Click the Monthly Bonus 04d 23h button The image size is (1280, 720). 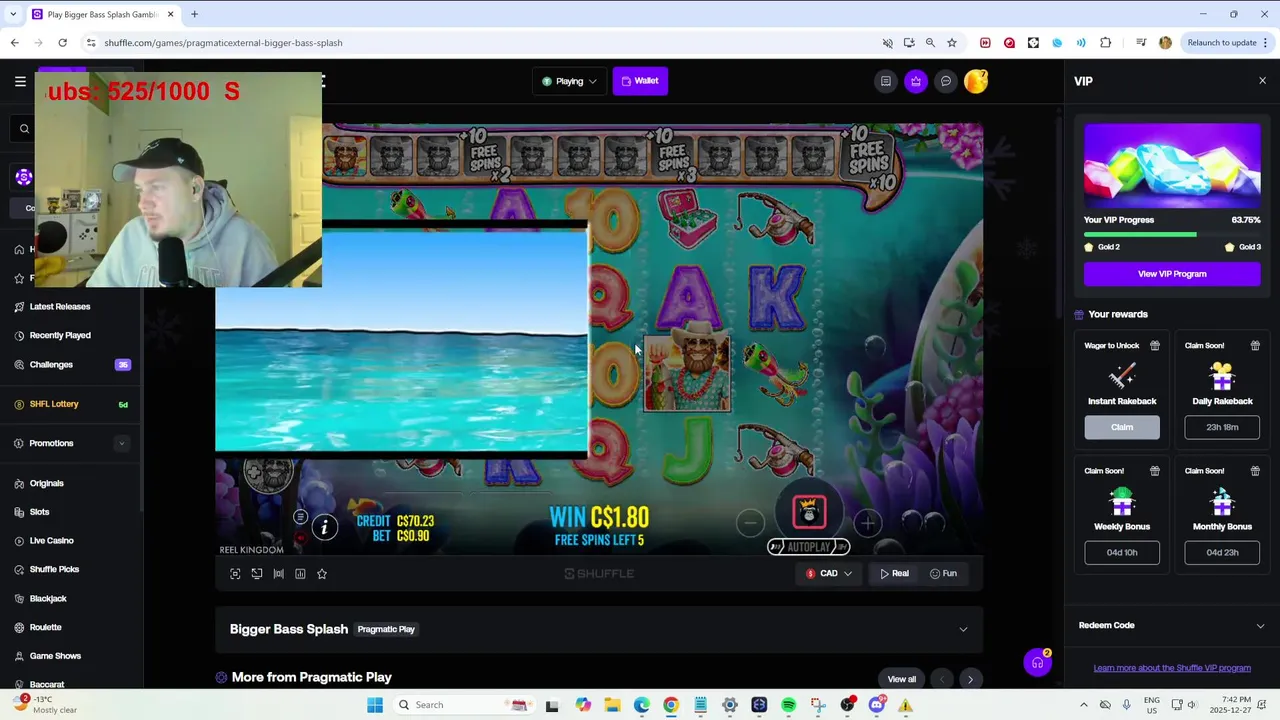click(1222, 552)
